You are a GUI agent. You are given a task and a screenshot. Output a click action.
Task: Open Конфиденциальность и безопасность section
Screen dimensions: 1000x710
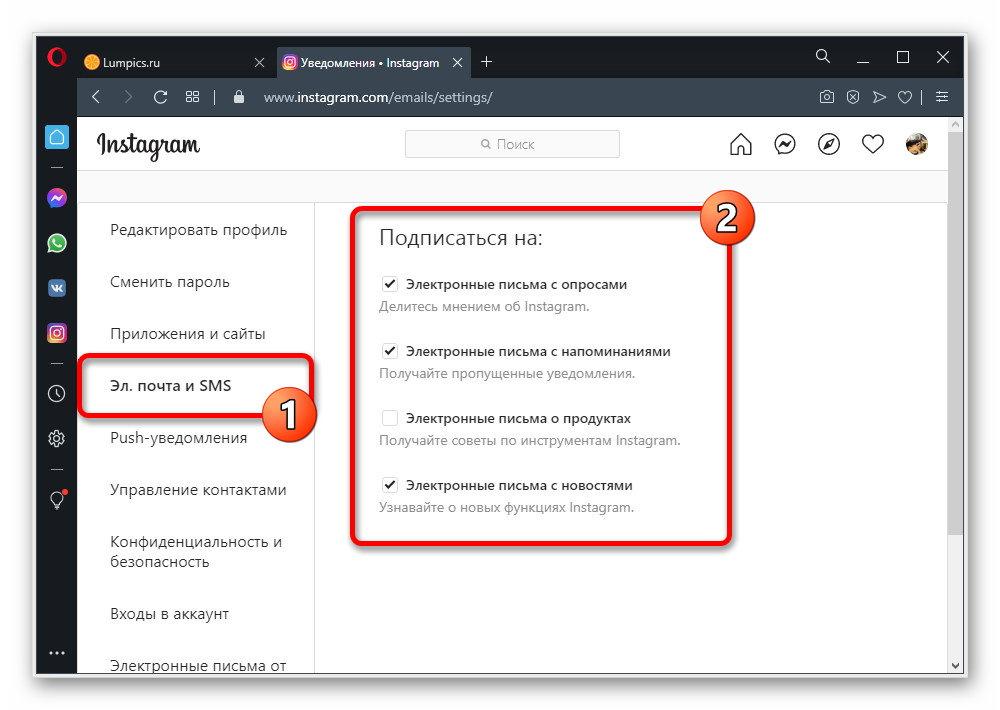[x=196, y=552]
